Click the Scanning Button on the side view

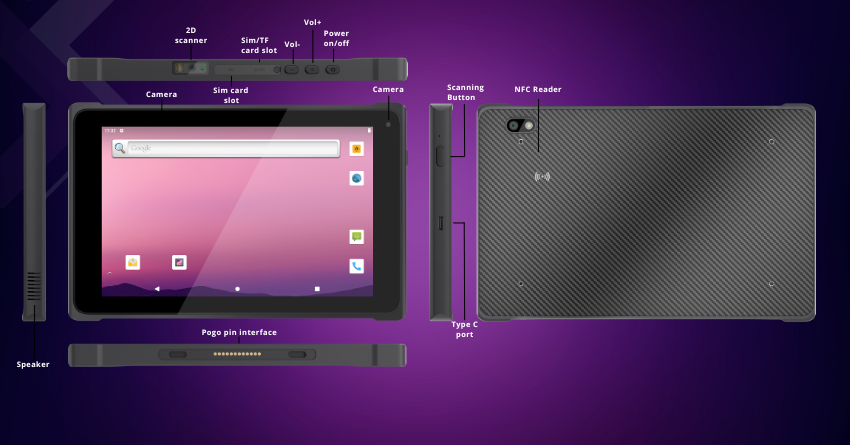coord(438,156)
